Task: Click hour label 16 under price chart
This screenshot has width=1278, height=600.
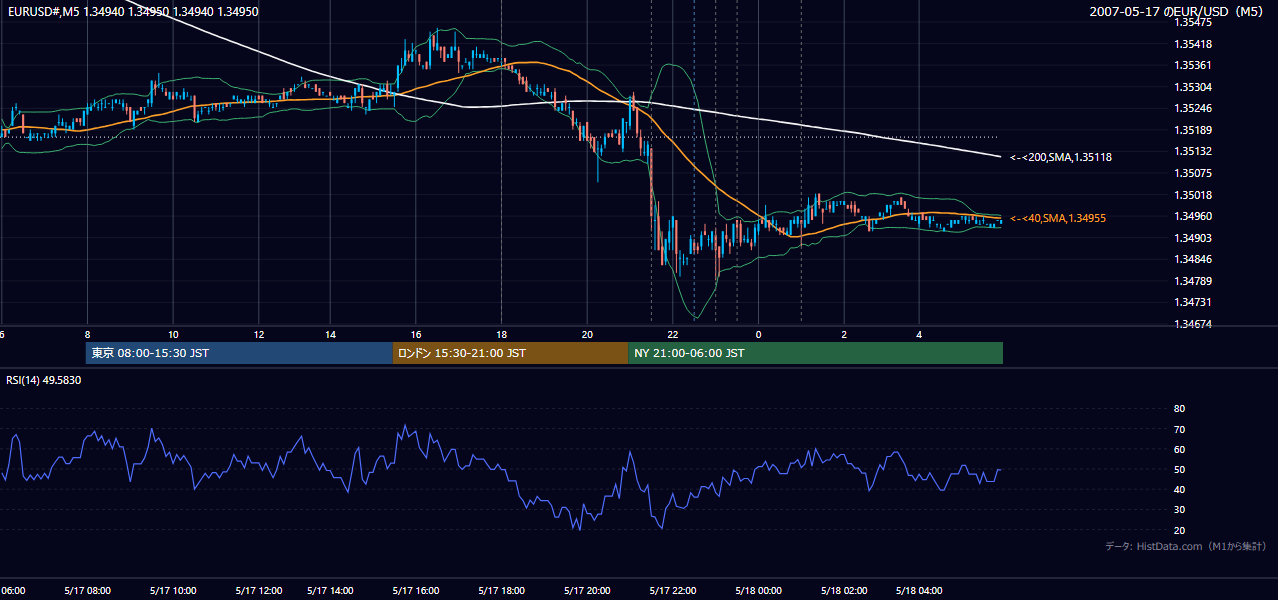Action: (x=416, y=334)
